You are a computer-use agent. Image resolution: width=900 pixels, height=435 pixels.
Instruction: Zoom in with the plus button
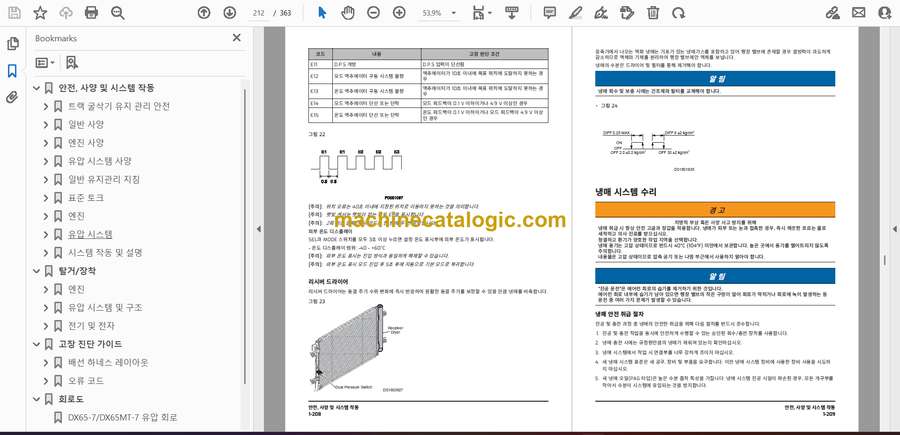tap(399, 13)
